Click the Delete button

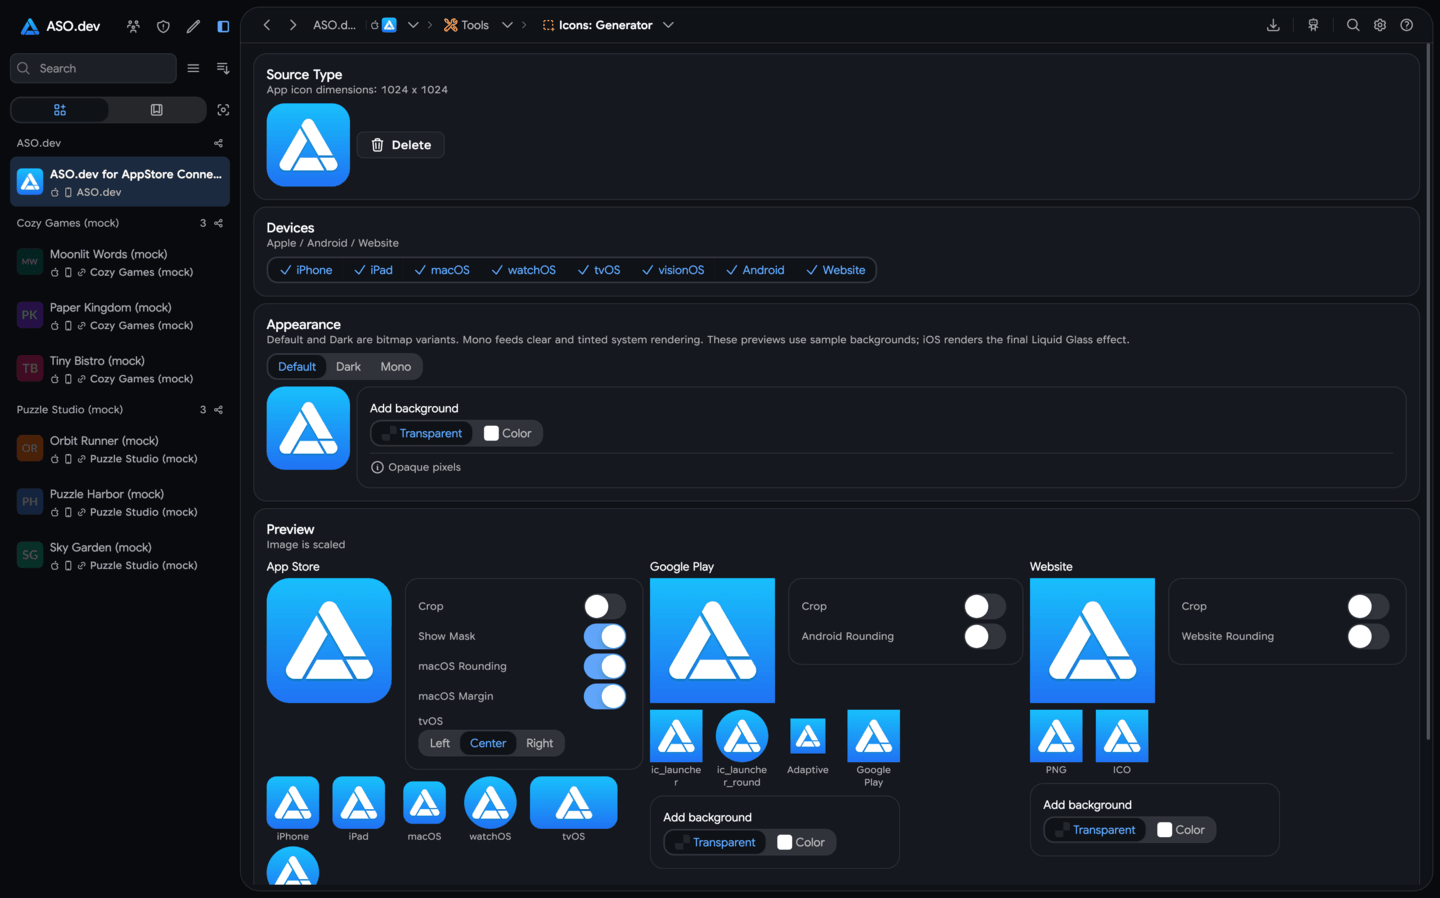[401, 145]
